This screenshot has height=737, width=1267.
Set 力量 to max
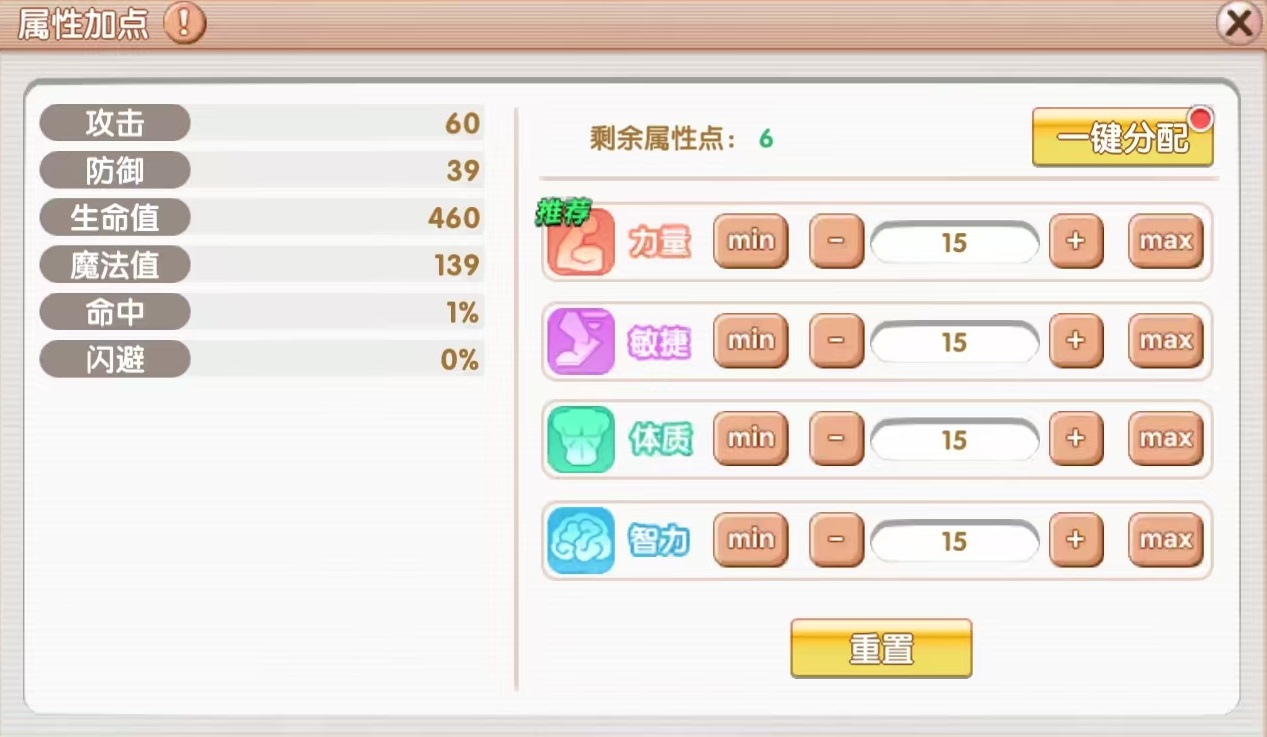click(x=1165, y=241)
